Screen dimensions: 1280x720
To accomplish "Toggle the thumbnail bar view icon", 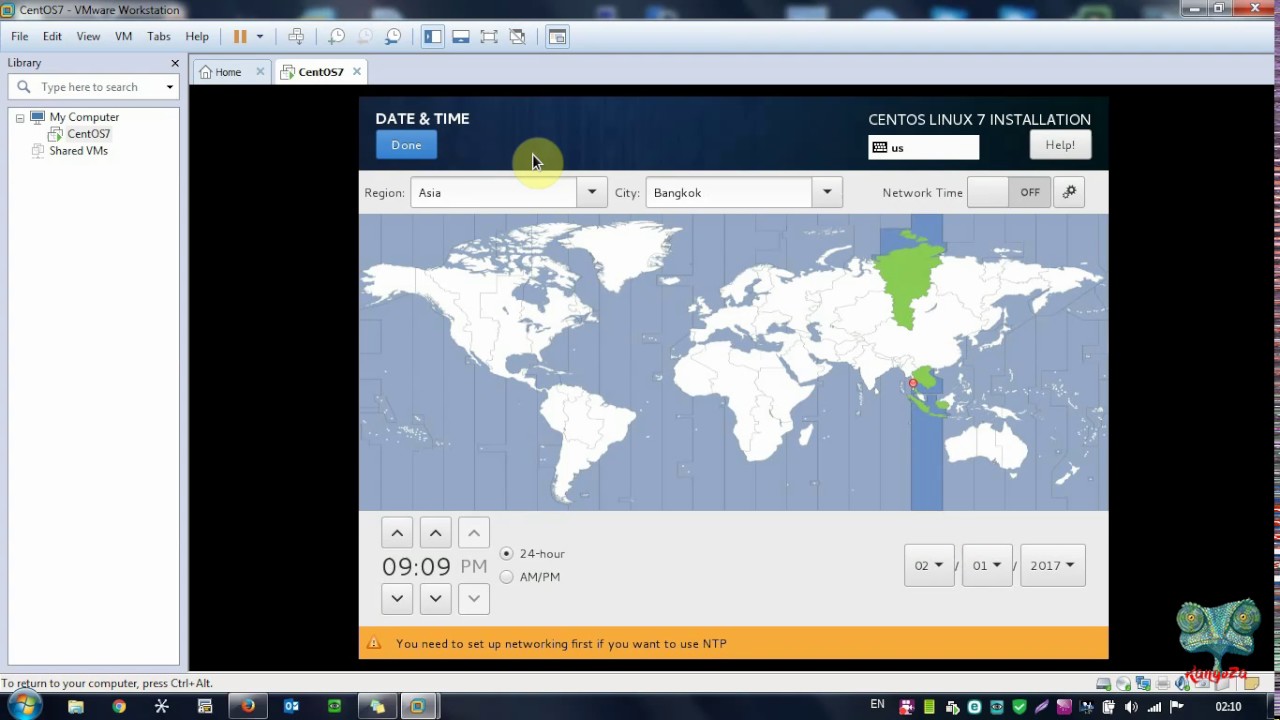I will (x=461, y=36).
